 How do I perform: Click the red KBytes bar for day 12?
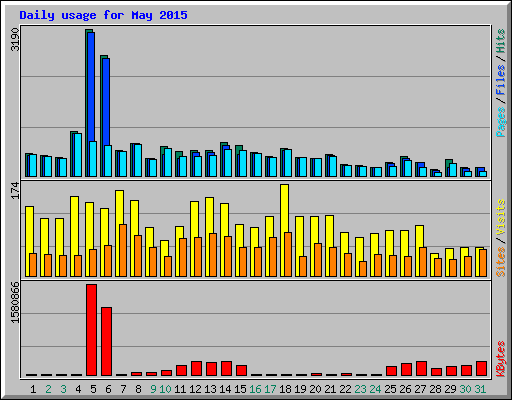pyautogui.click(x=196, y=369)
